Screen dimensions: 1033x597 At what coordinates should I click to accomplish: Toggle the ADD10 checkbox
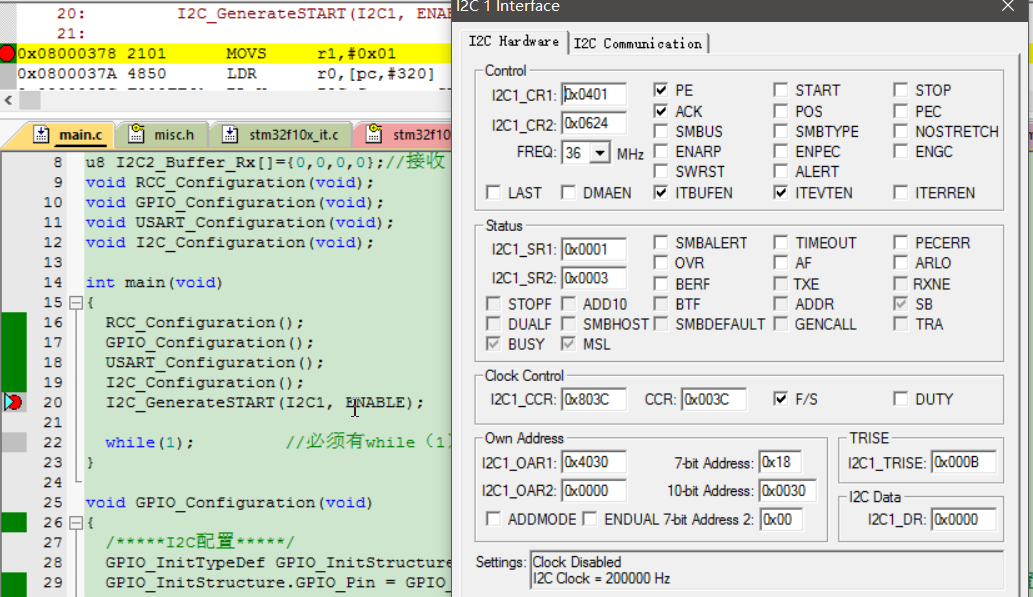point(568,304)
